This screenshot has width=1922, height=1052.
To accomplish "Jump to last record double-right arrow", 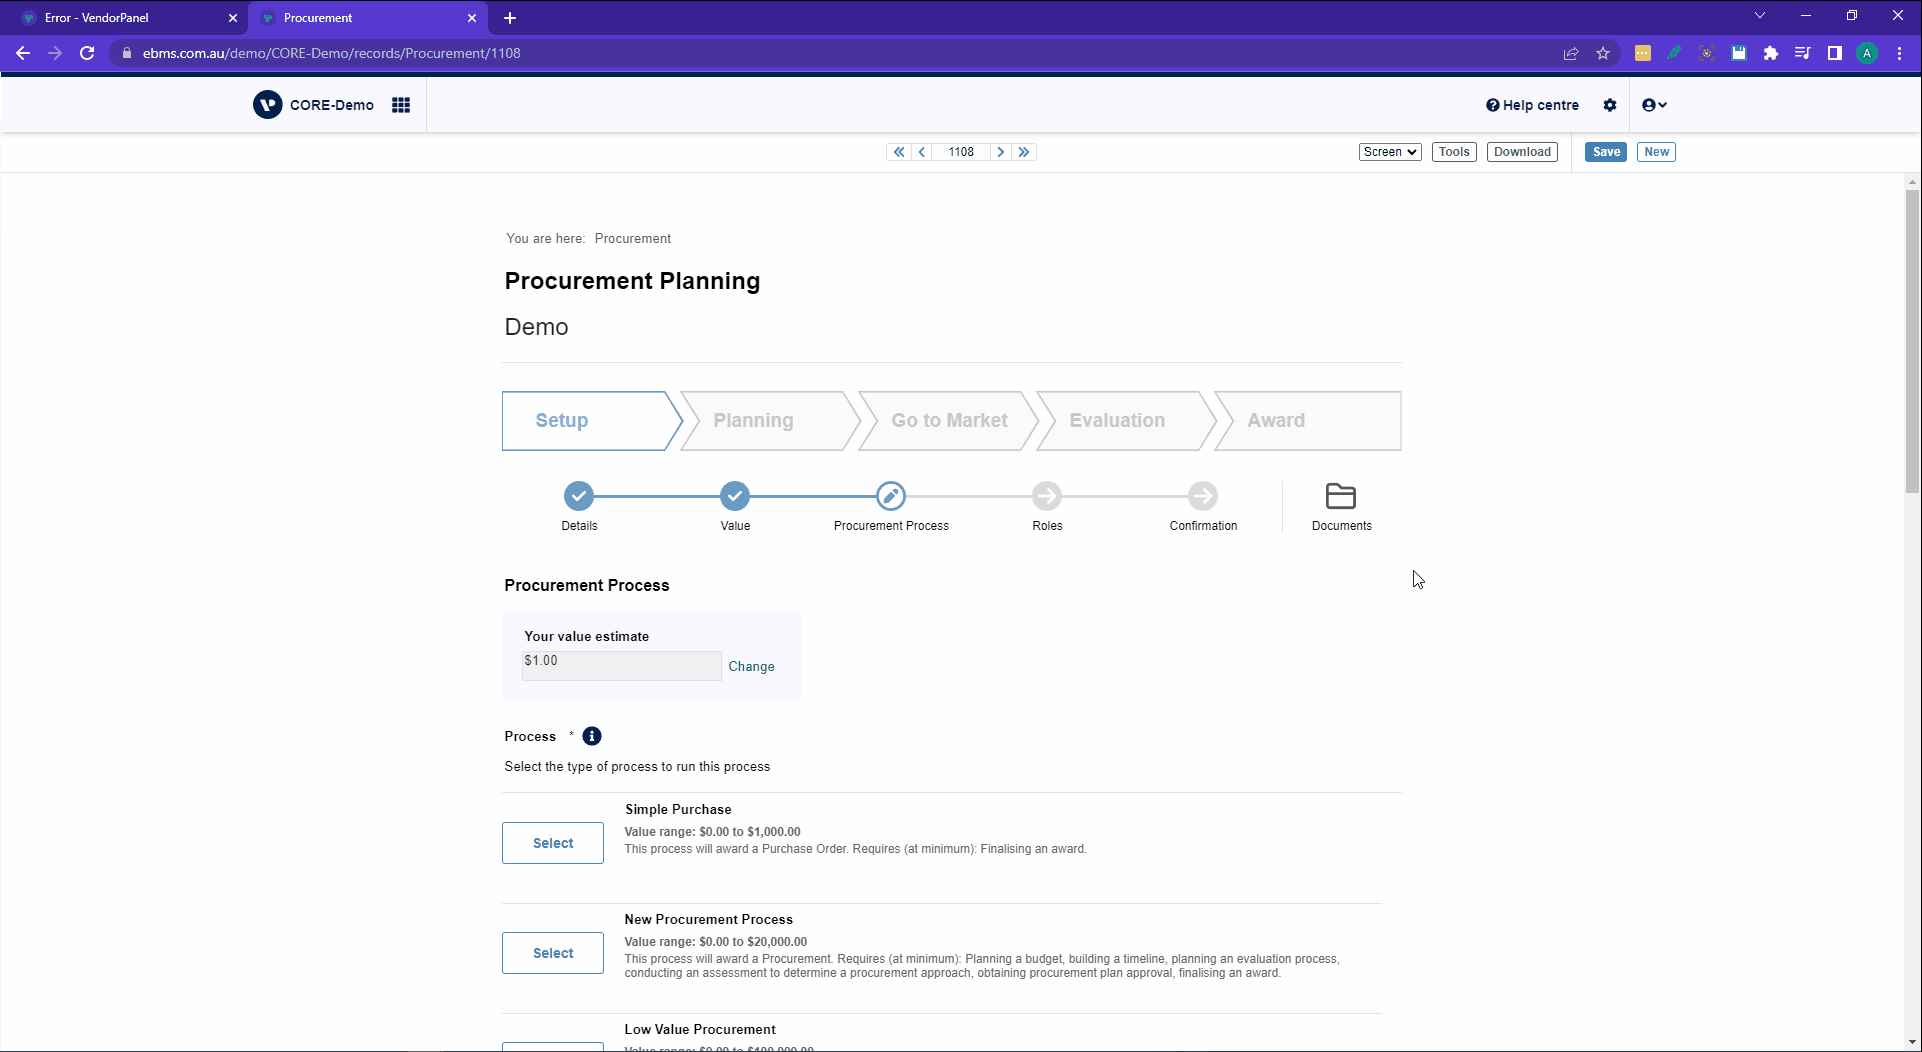I will click(1024, 152).
